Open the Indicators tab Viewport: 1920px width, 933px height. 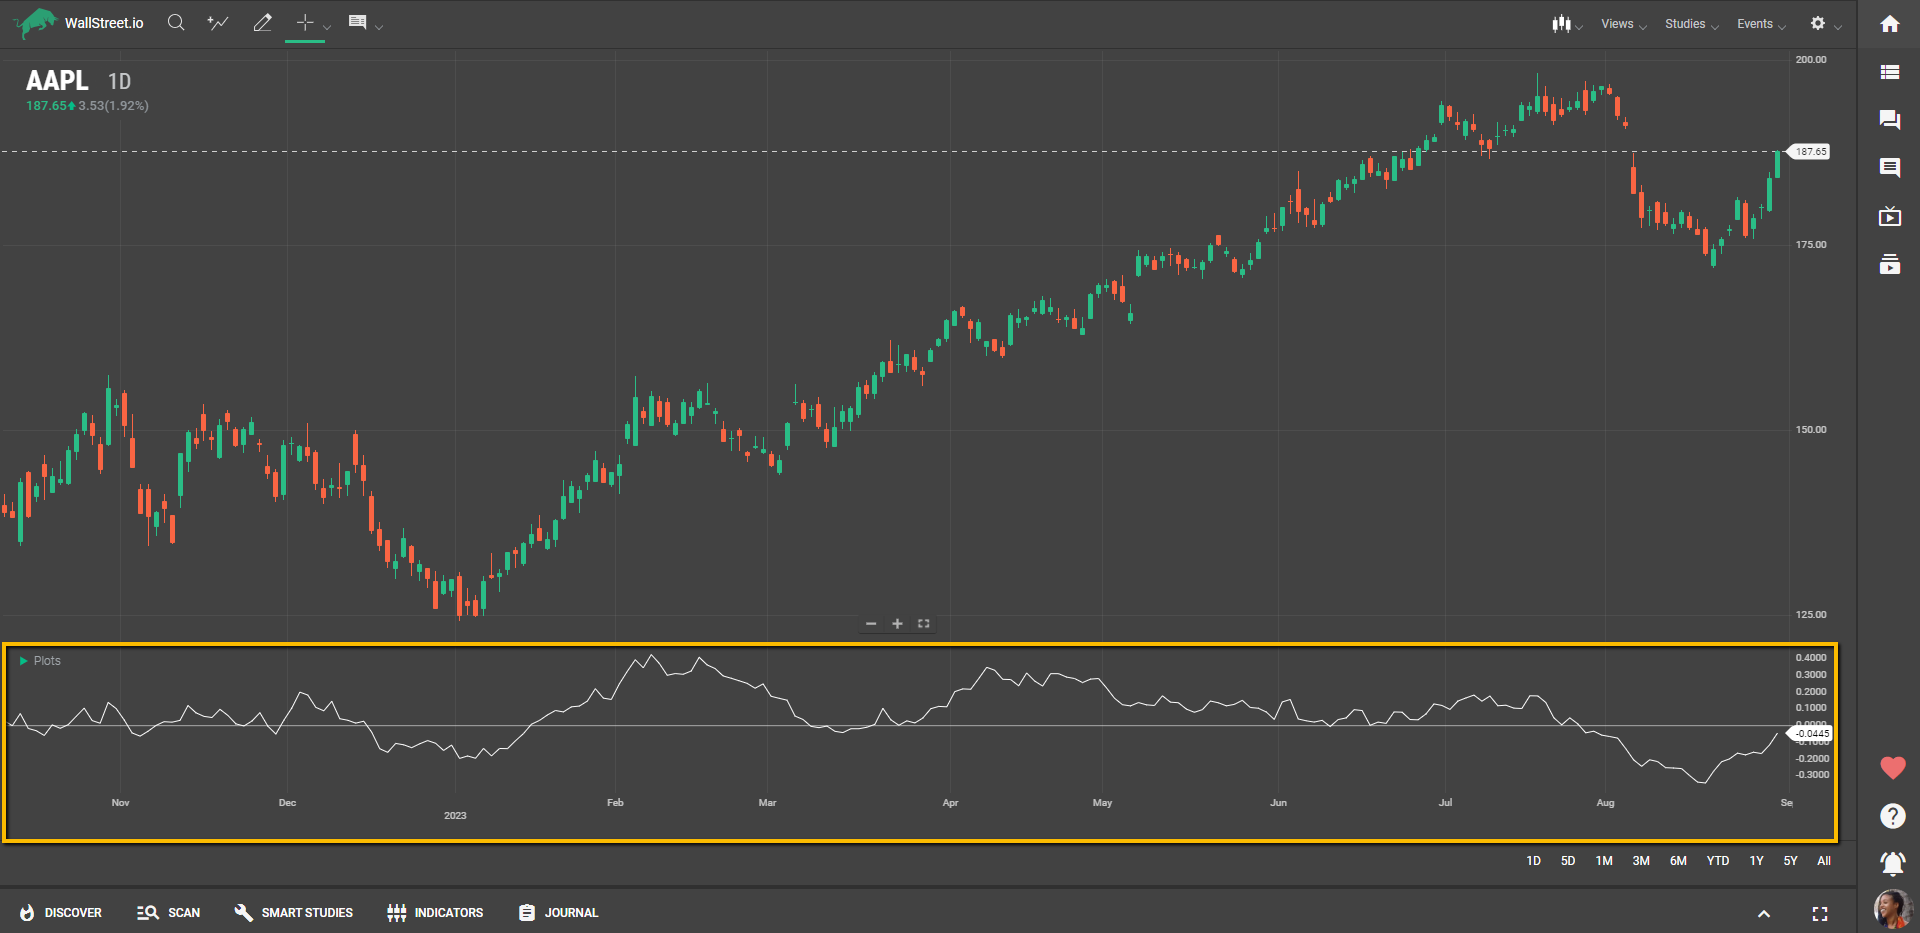click(435, 913)
